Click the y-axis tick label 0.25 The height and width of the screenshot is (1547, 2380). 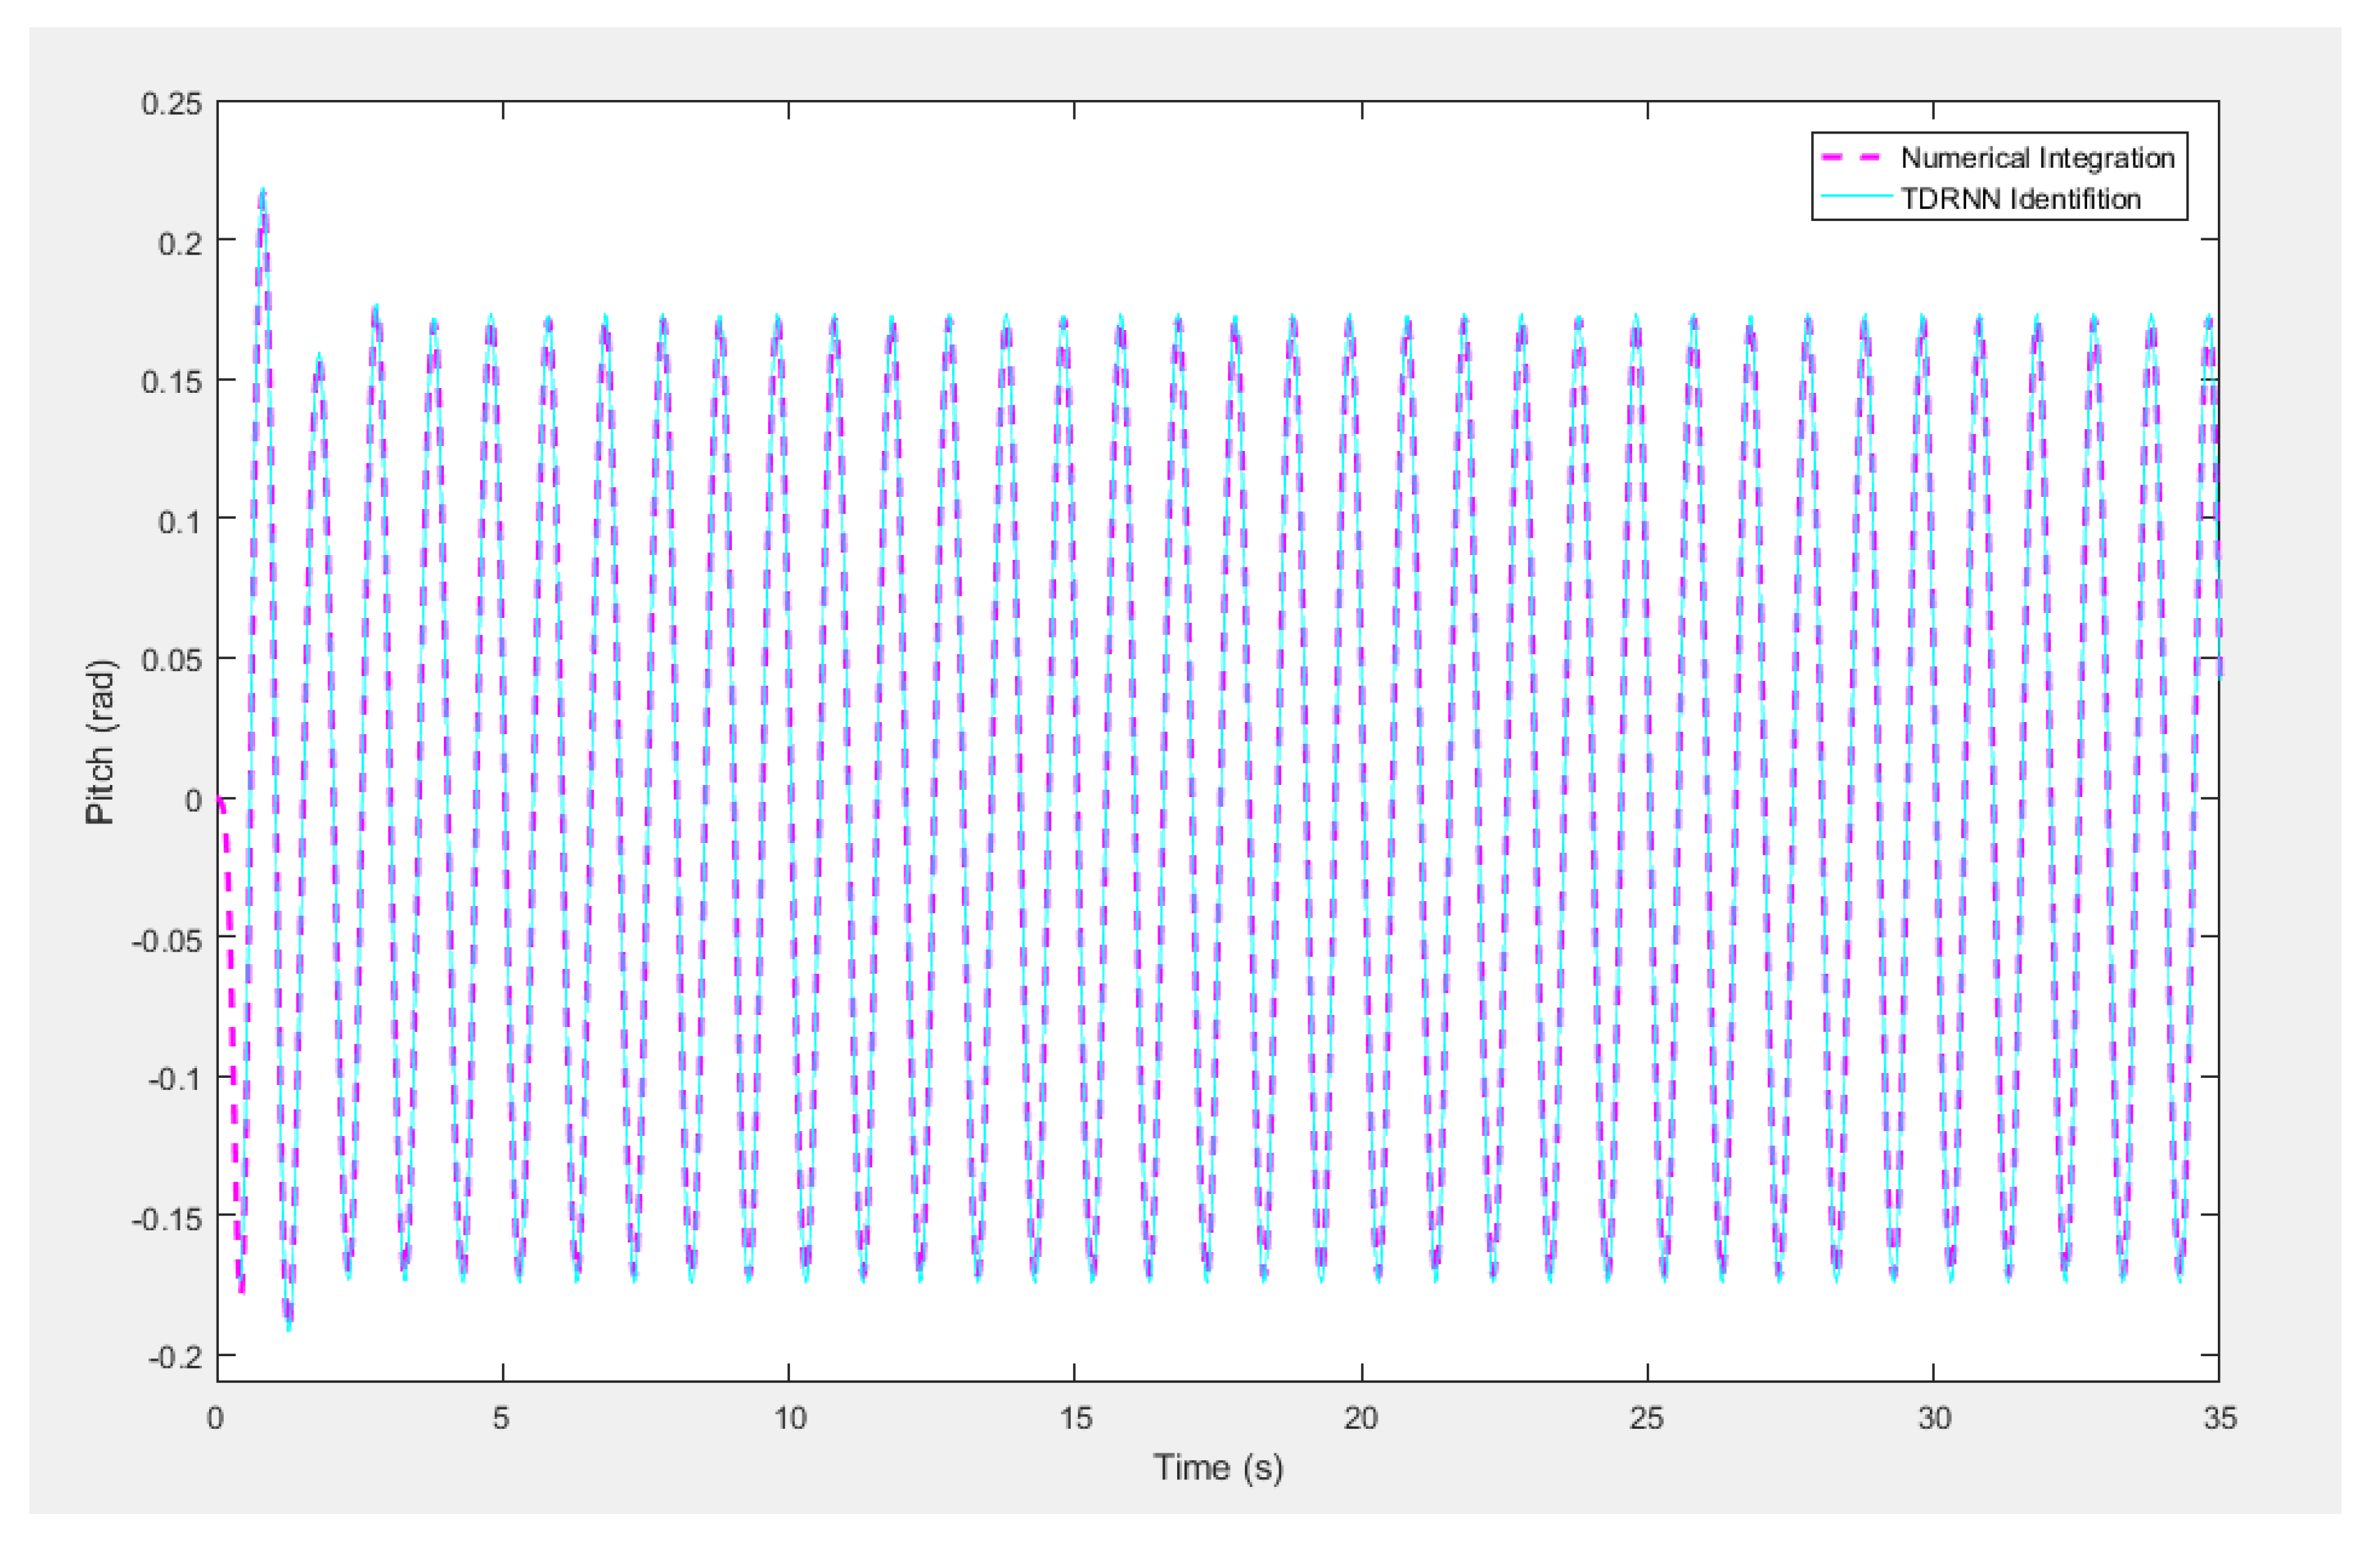click(x=171, y=104)
